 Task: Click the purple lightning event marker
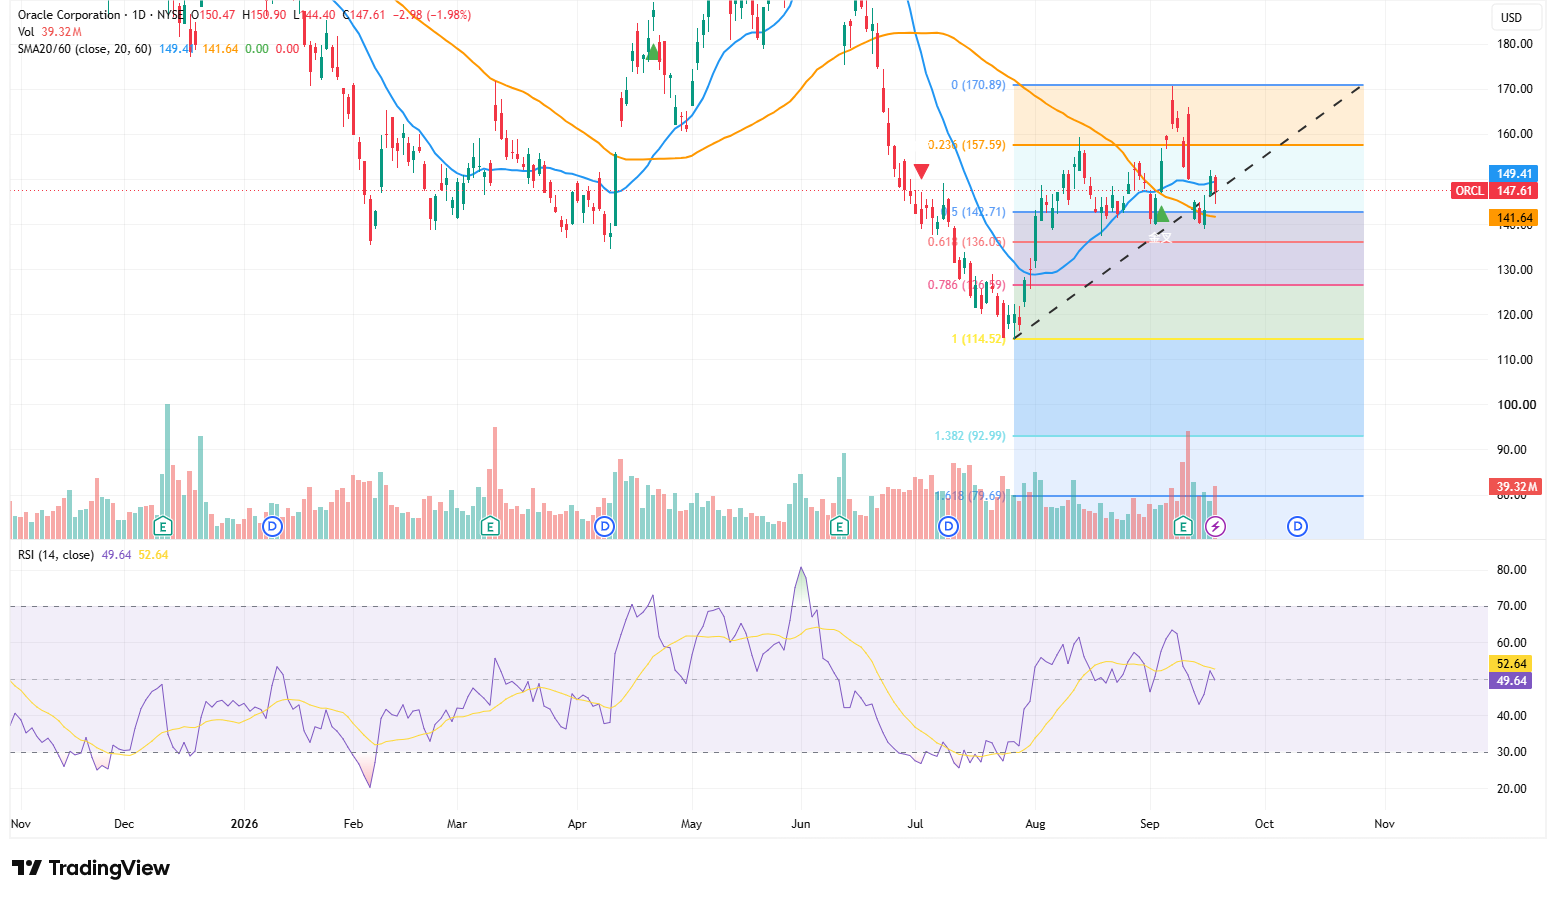(1215, 526)
